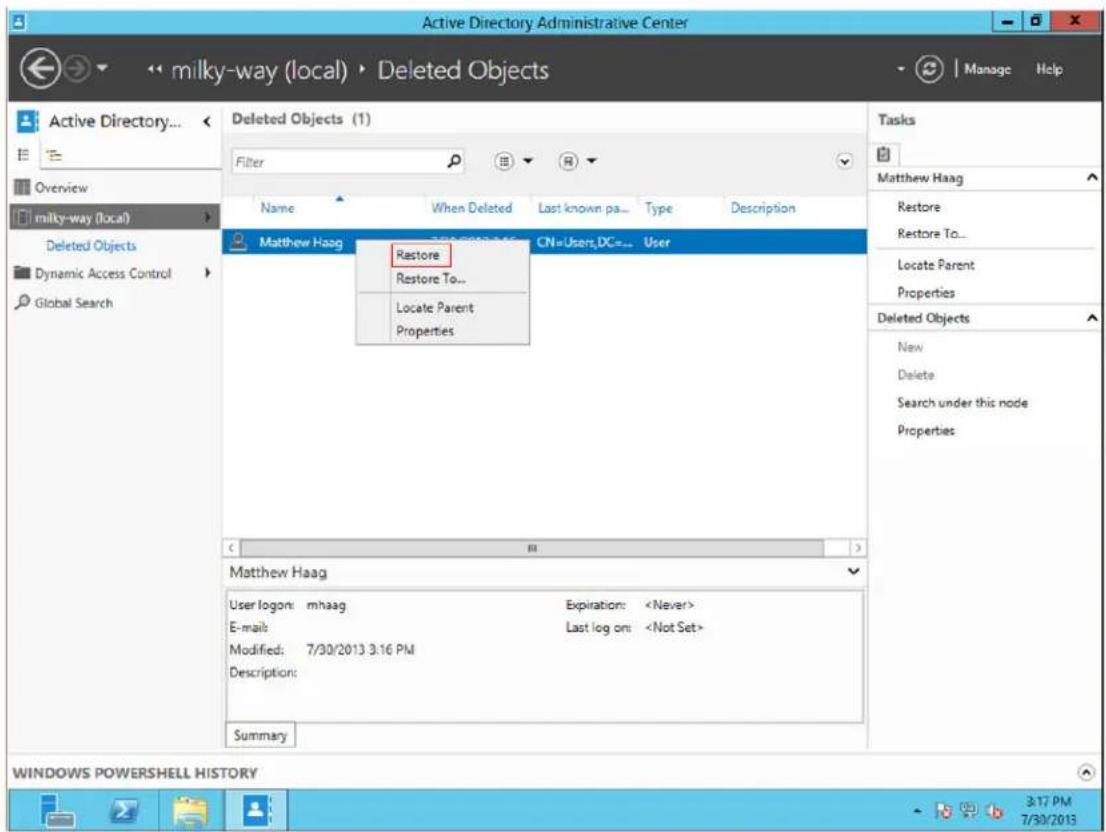Choose Locate Parent from the context menu

coord(434,307)
